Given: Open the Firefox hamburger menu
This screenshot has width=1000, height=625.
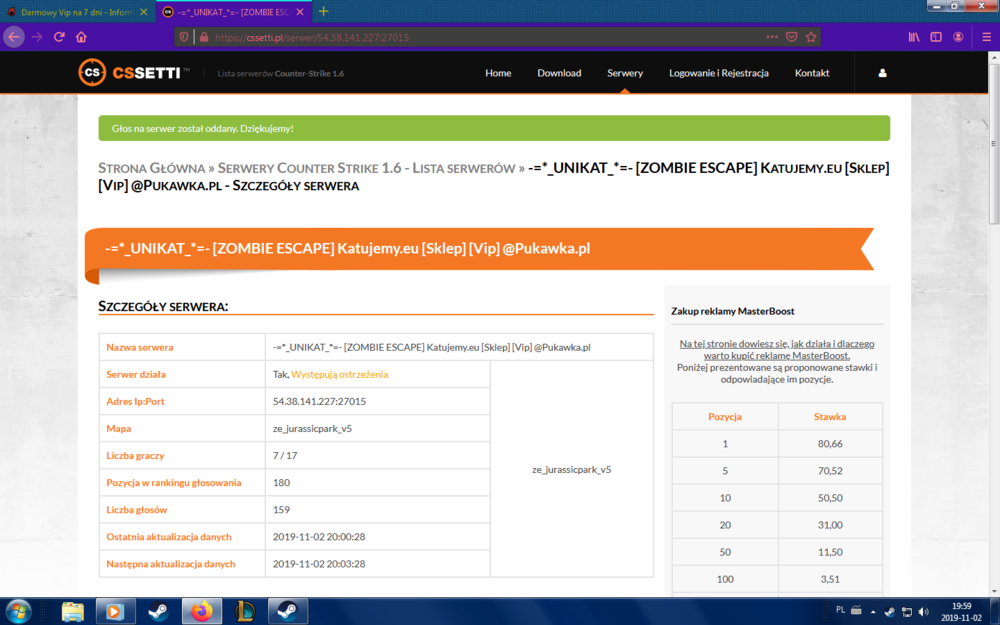Looking at the screenshot, I should click(986, 37).
